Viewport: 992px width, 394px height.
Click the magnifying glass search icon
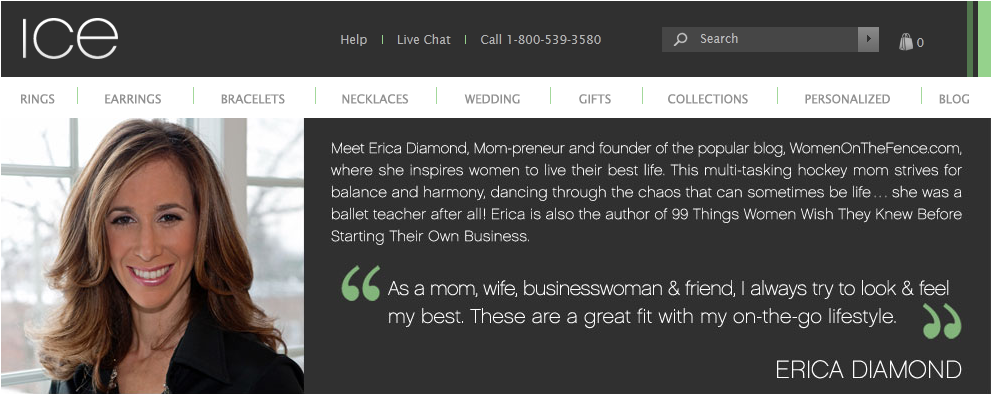(681, 39)
